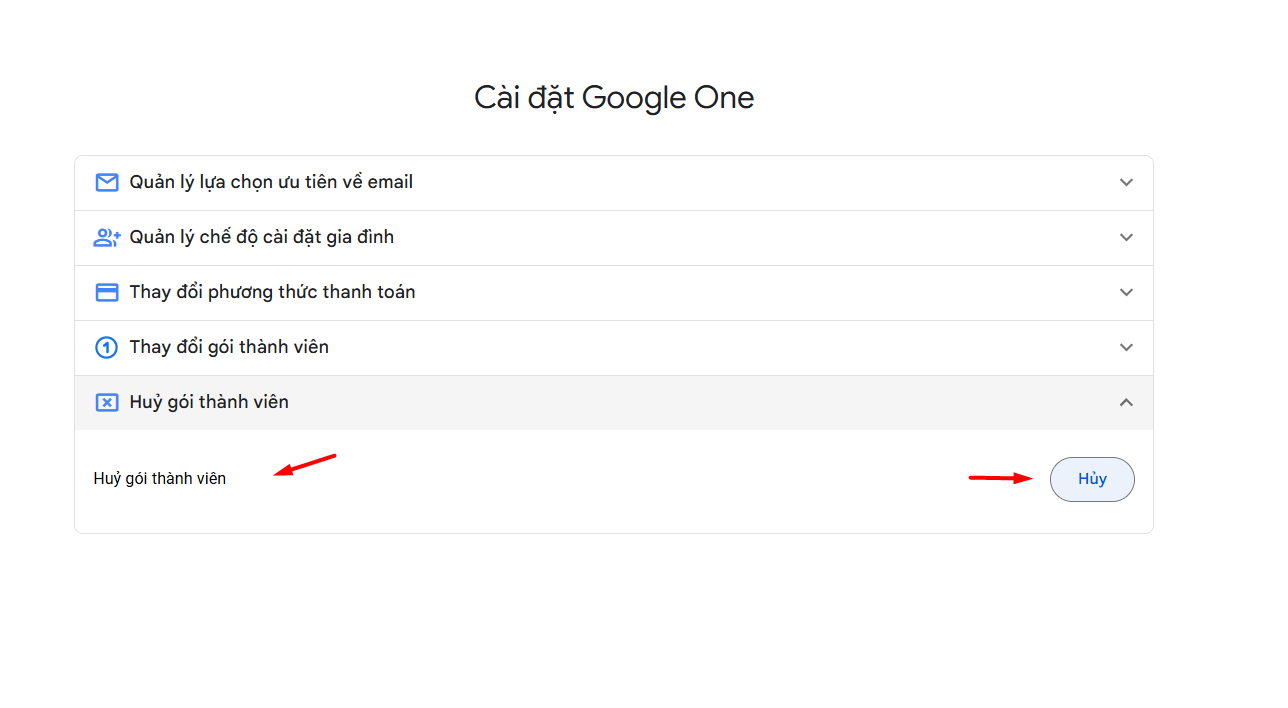
Task: Click the red arrow pointing at Hủy
Action: pos(1001,478)
